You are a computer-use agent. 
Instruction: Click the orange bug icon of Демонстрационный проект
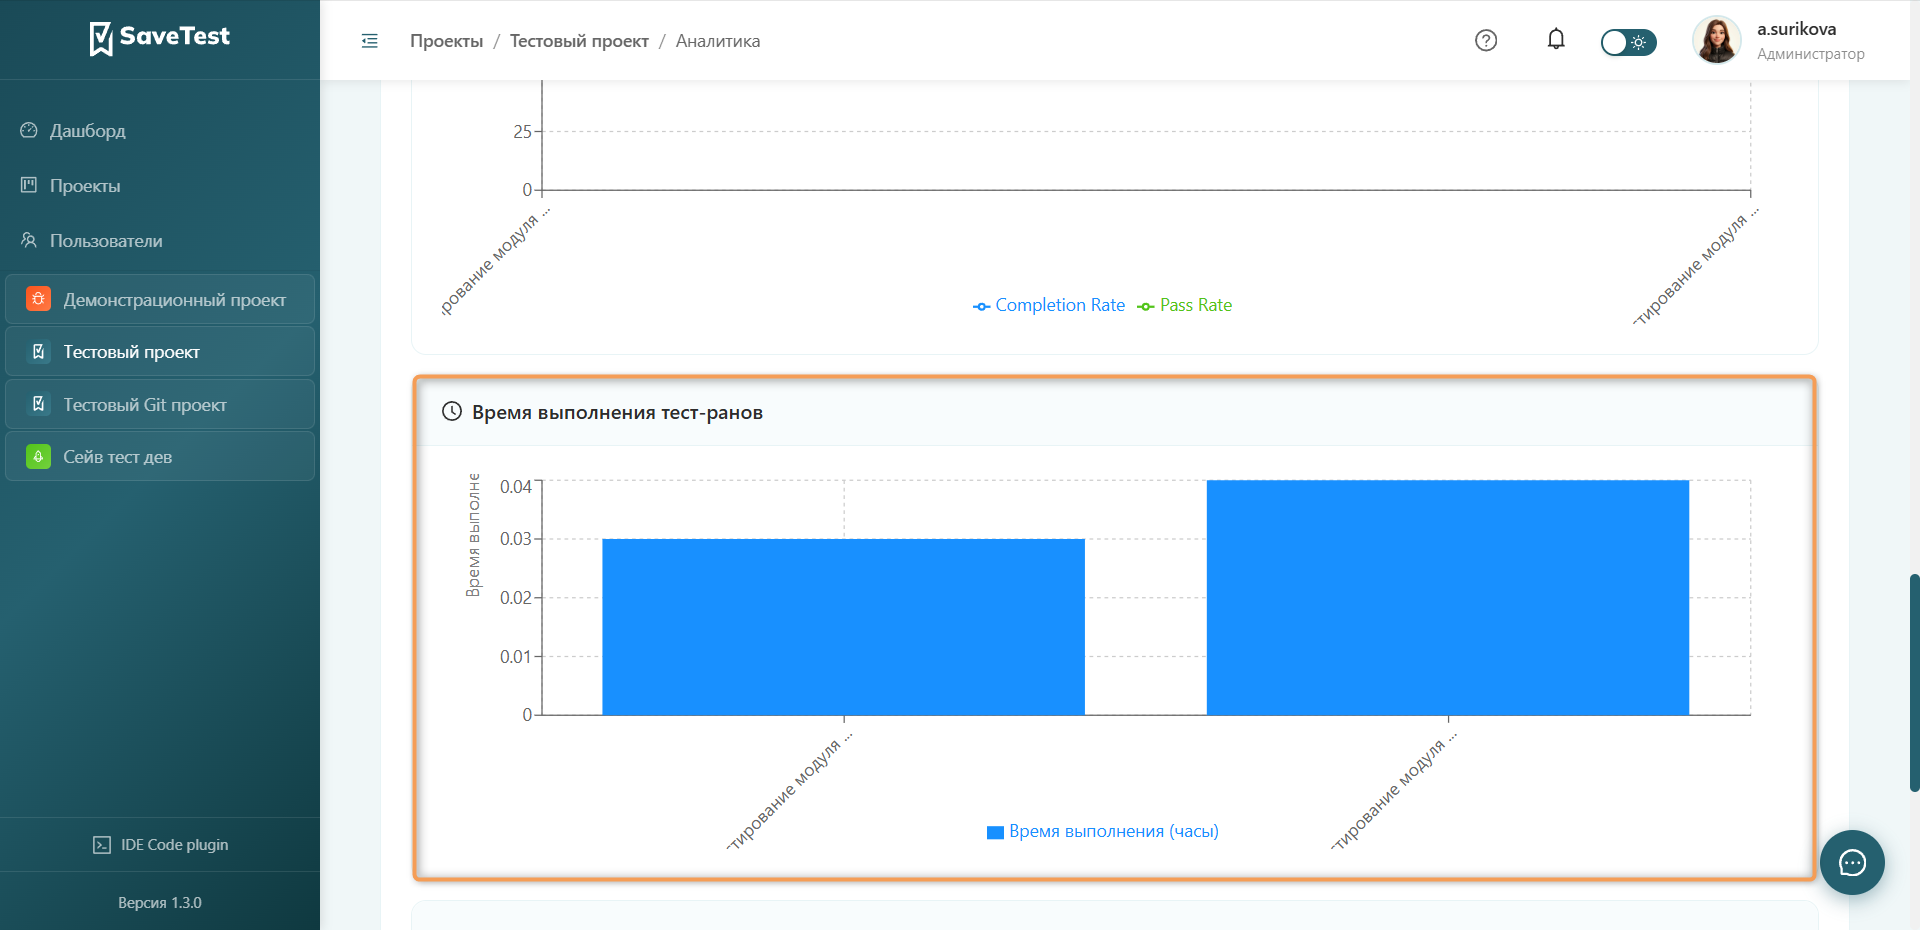point(38,299)
